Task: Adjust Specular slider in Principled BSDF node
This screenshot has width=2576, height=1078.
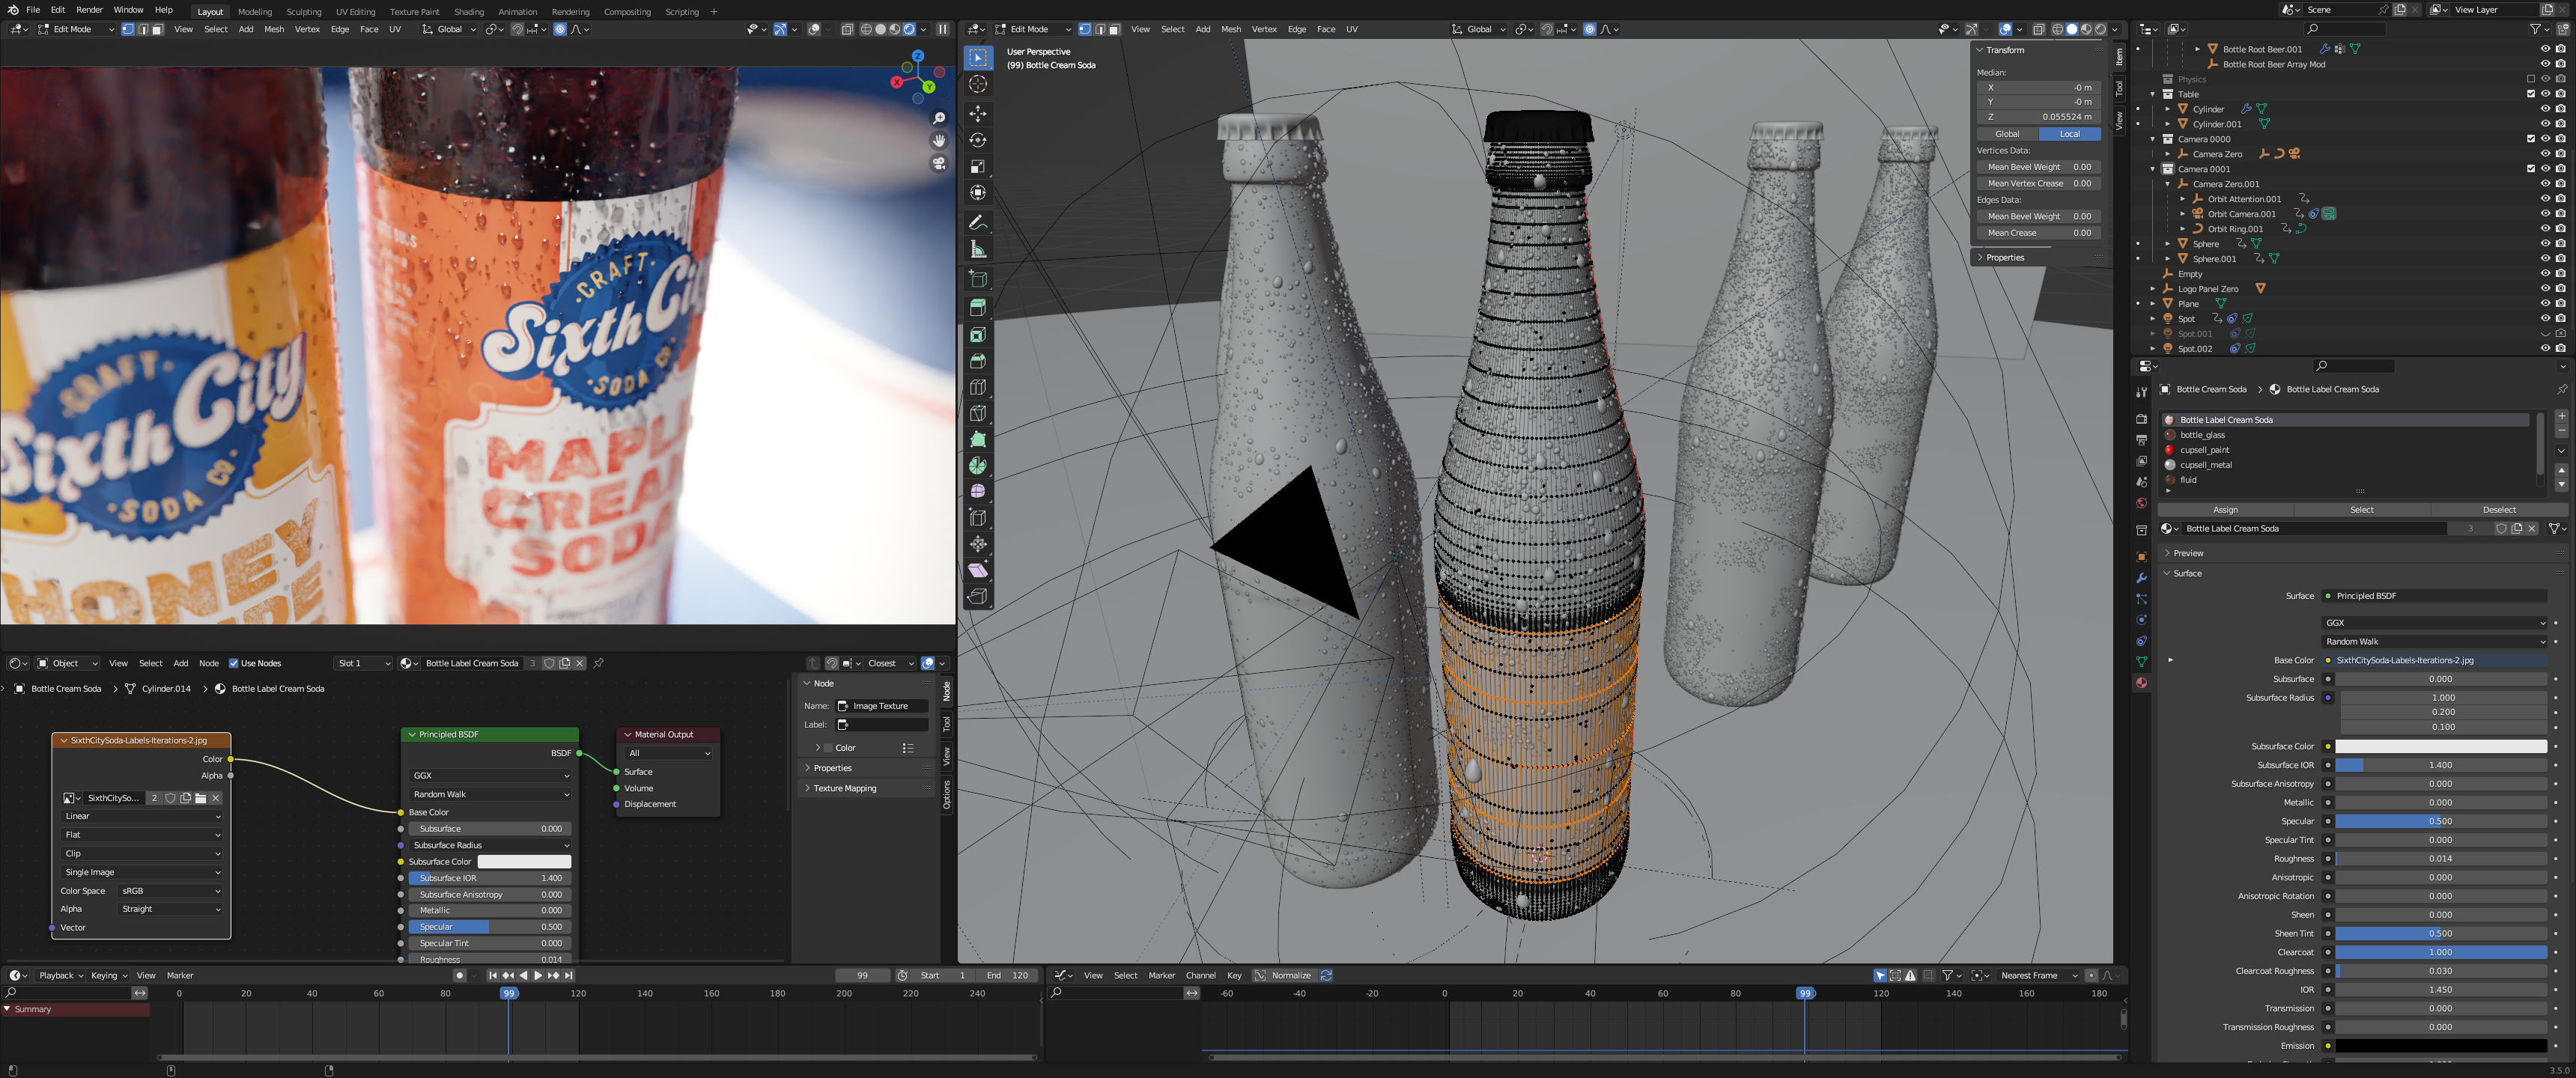Action: point(490,927)
